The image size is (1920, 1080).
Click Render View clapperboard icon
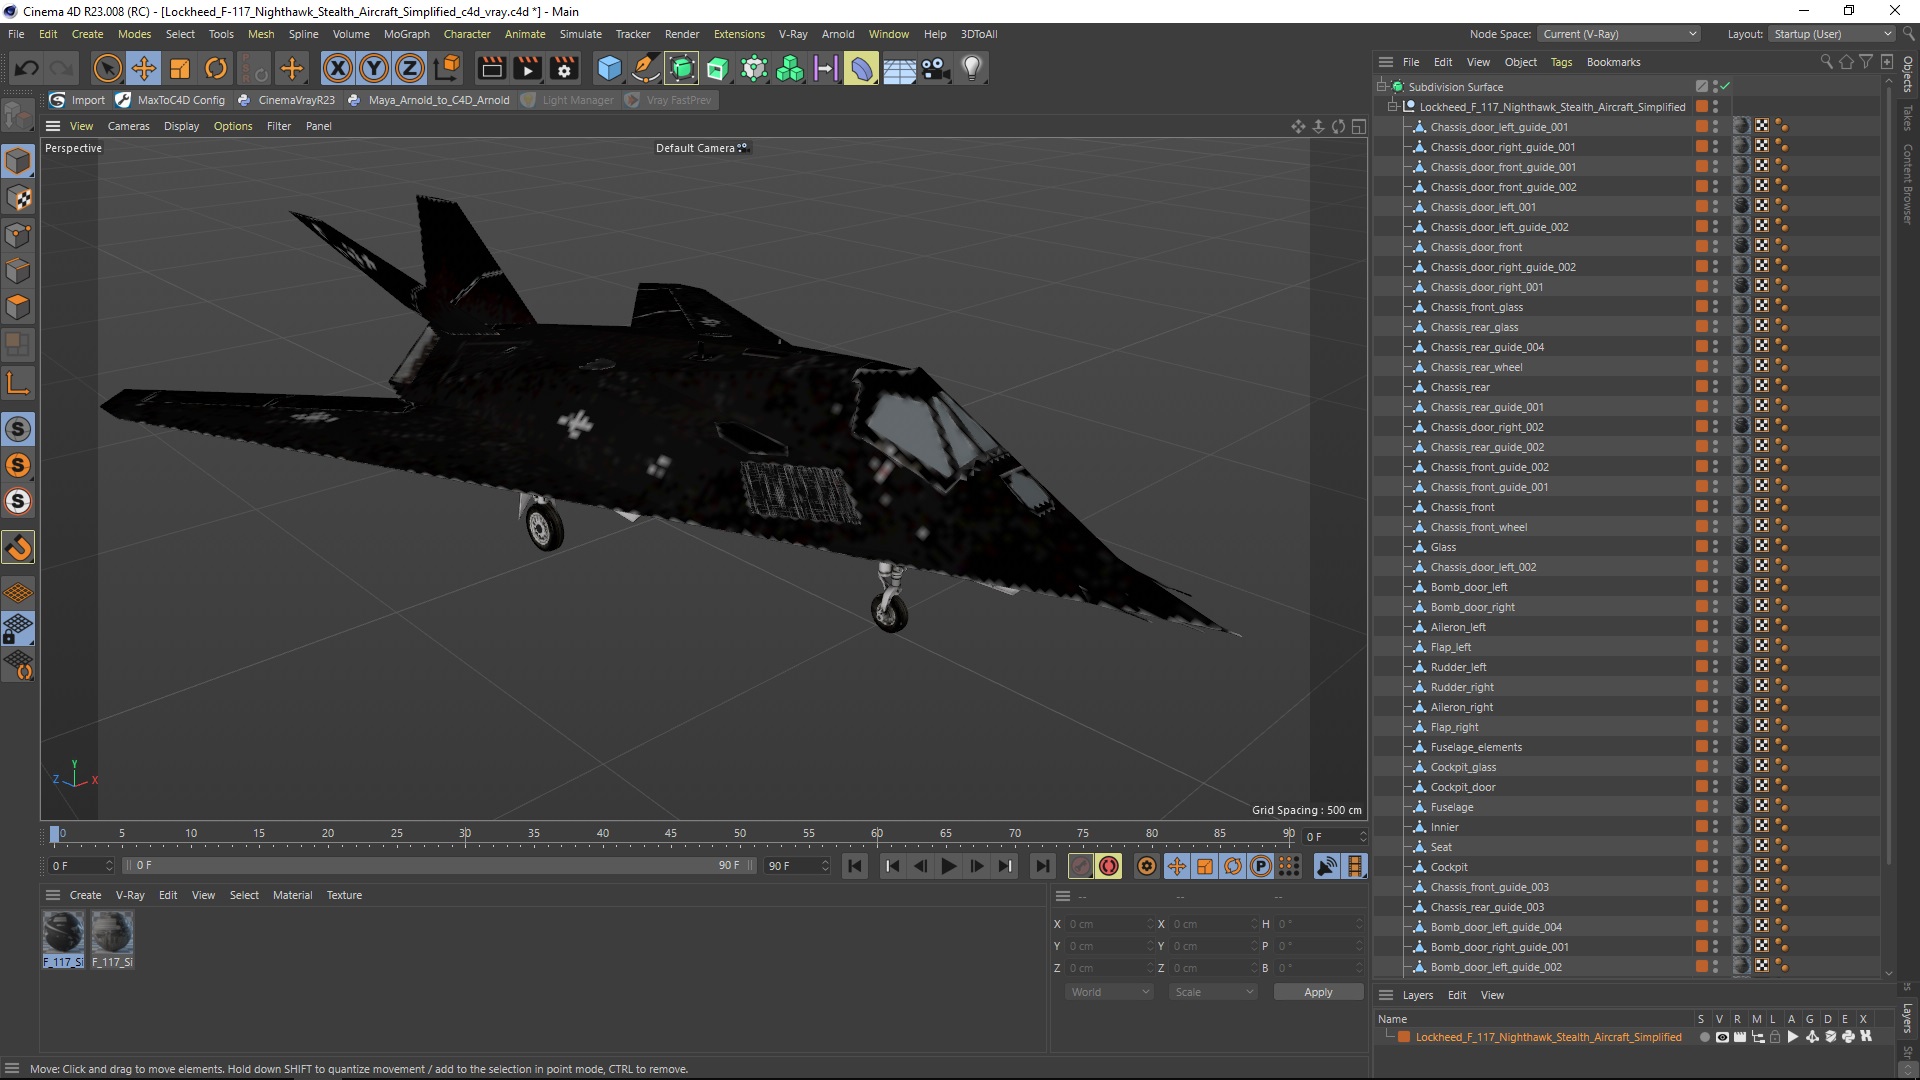pyautogui.click(x=491, y=68)
